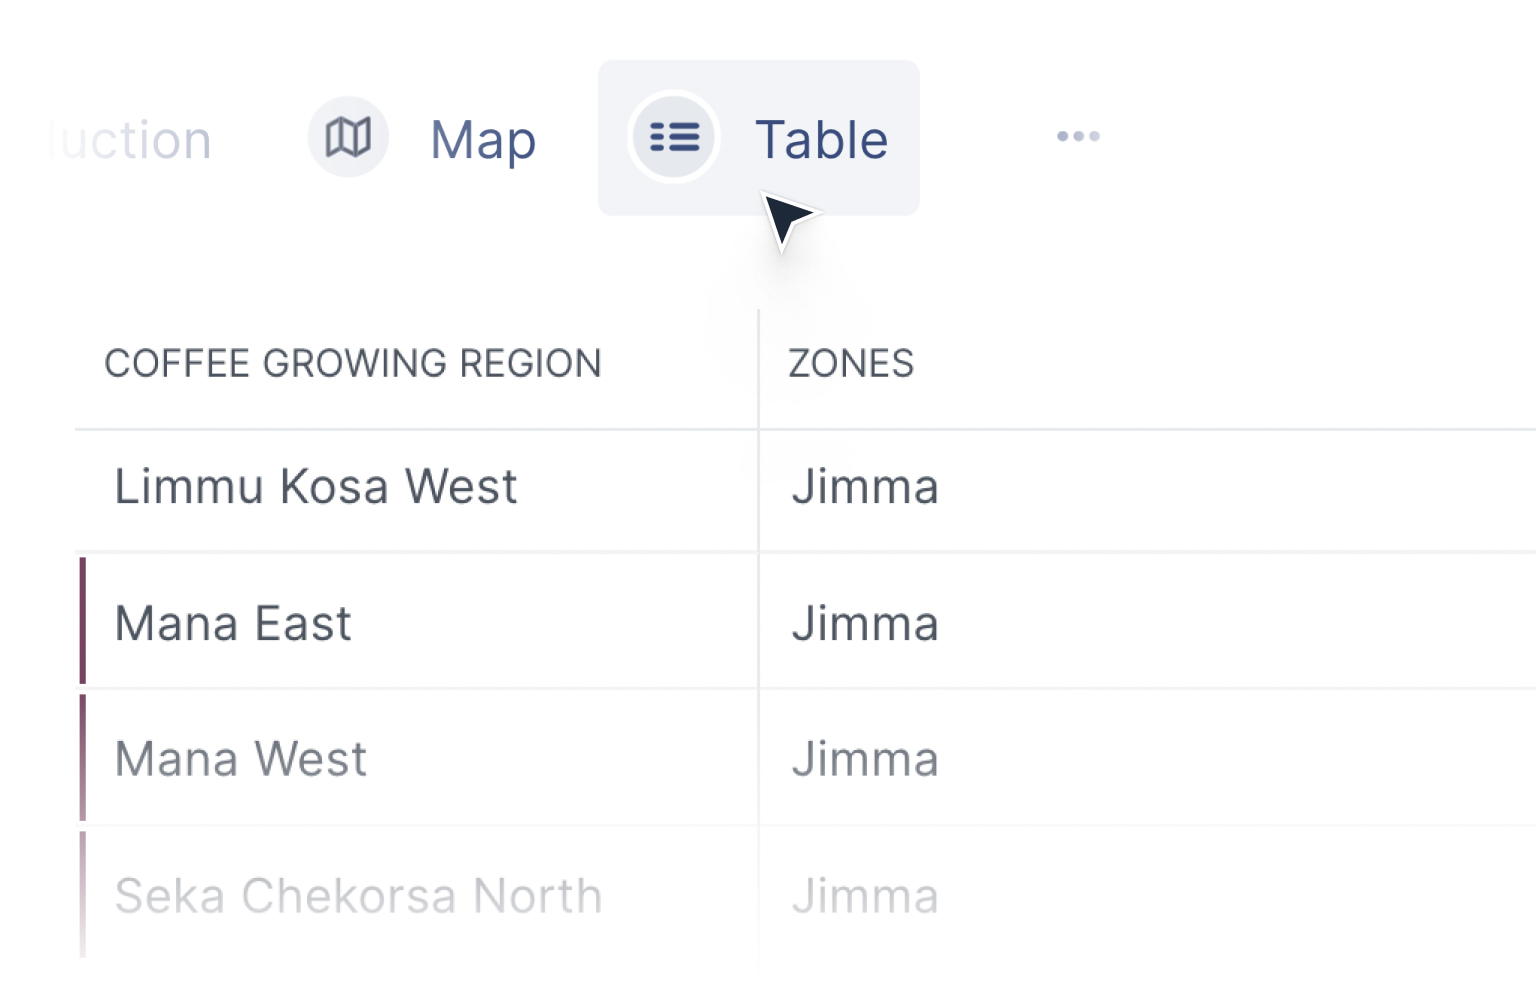Screen dimensions: 1536x984
Task: Select the Limmu Kosa West row
Action: 316,487
